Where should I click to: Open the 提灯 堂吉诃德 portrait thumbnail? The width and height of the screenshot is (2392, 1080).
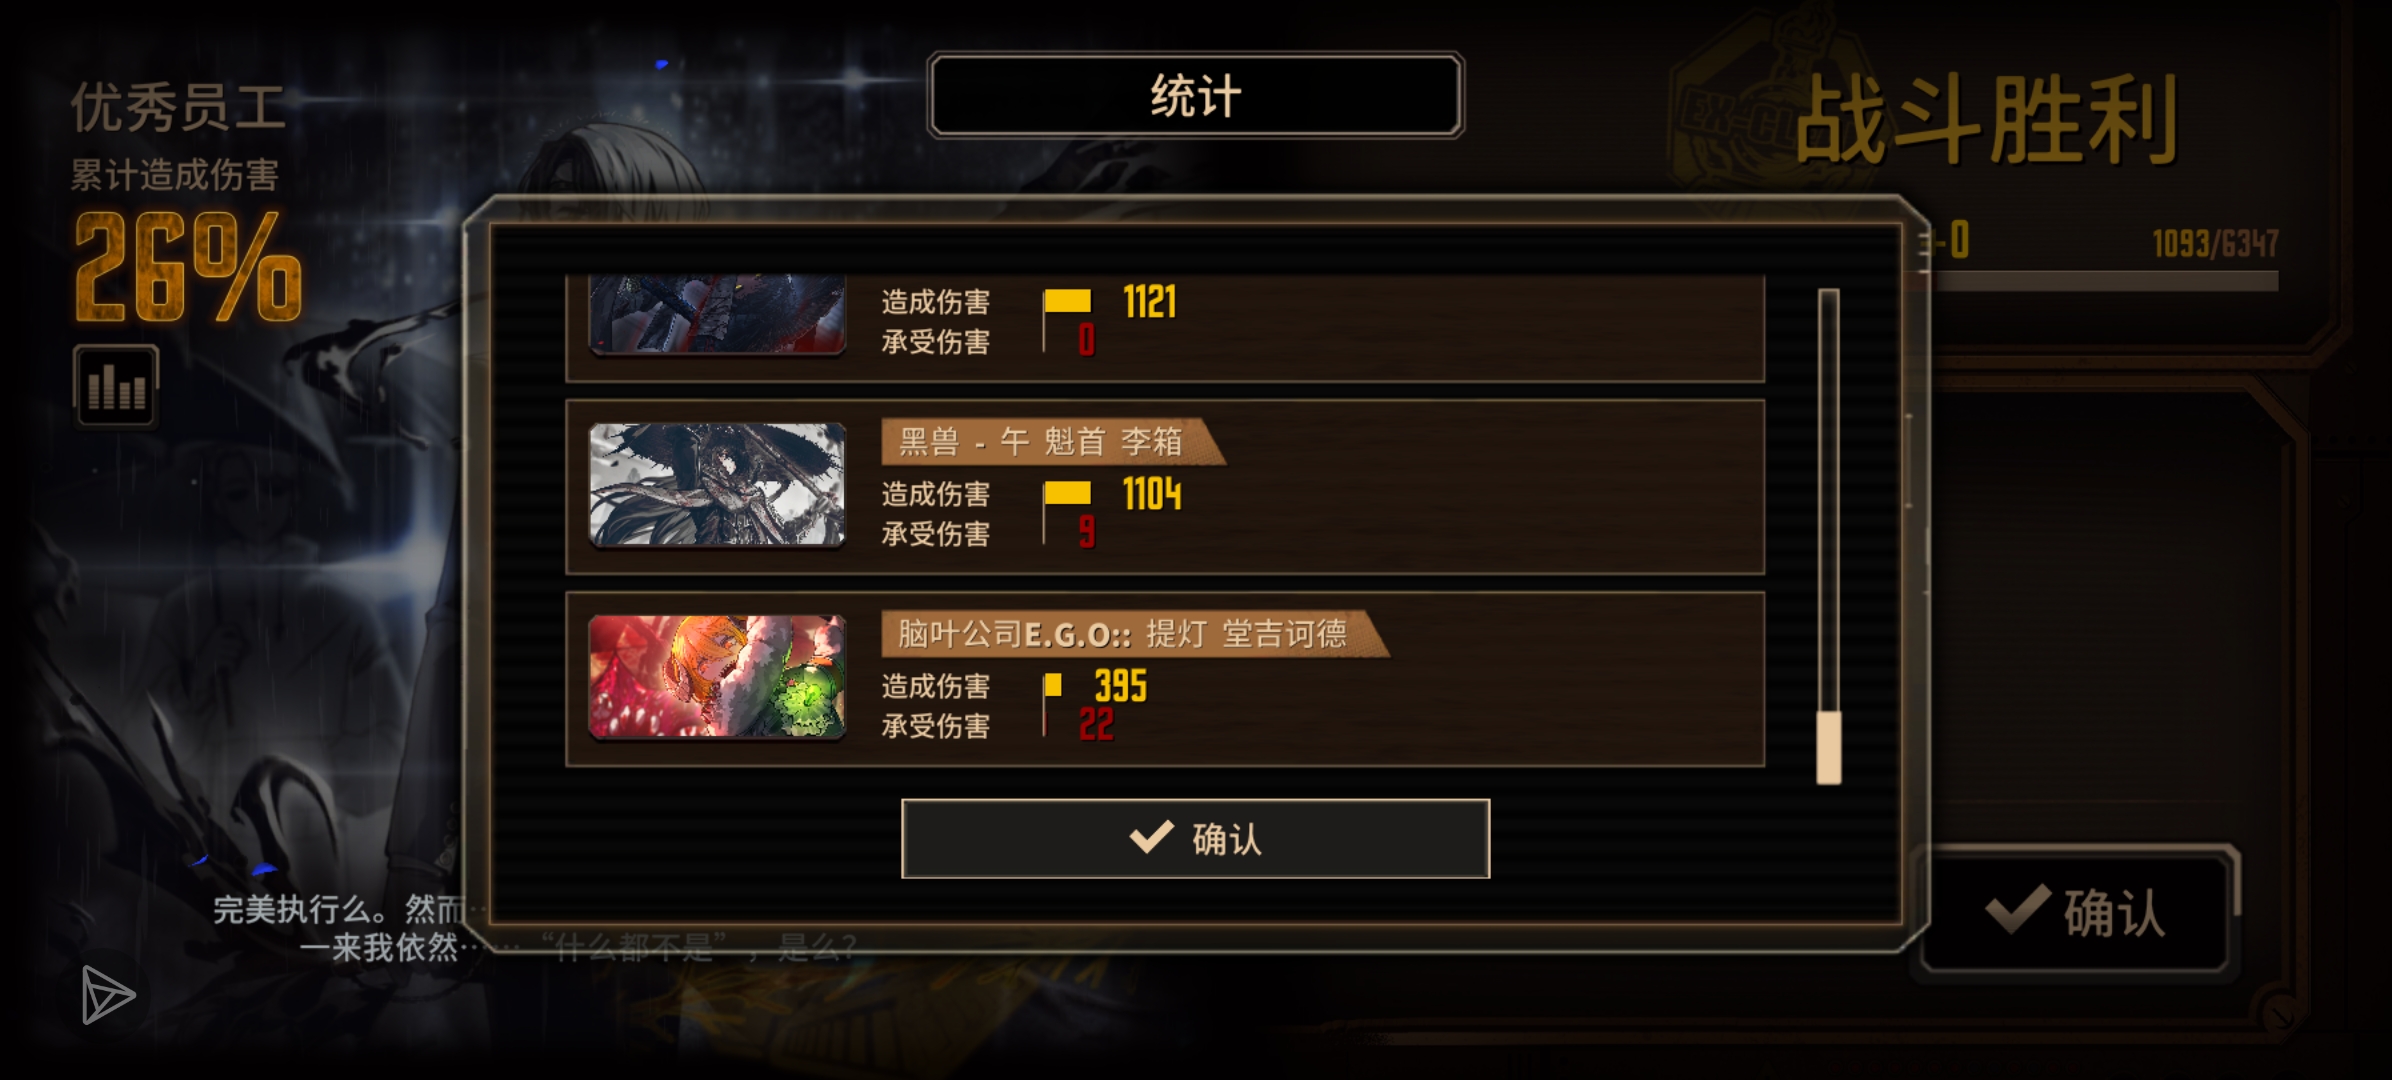coord(717,677)
